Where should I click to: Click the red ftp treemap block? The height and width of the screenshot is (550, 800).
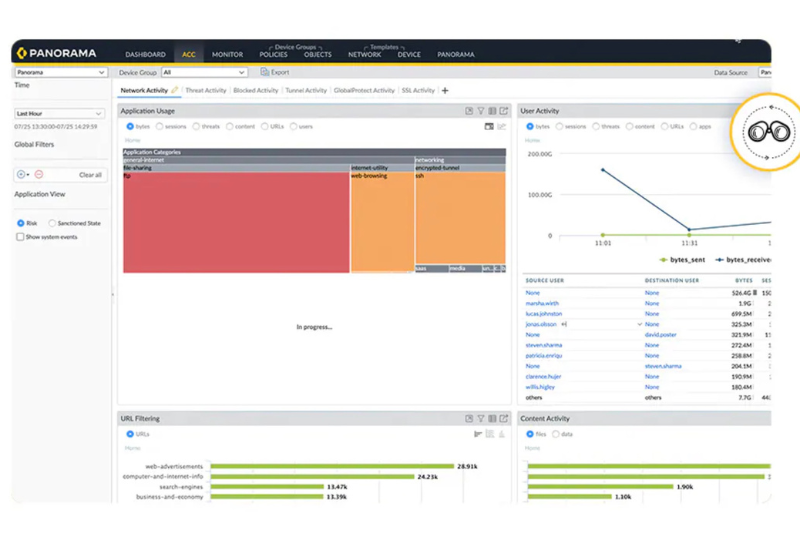tap(235, 222)
